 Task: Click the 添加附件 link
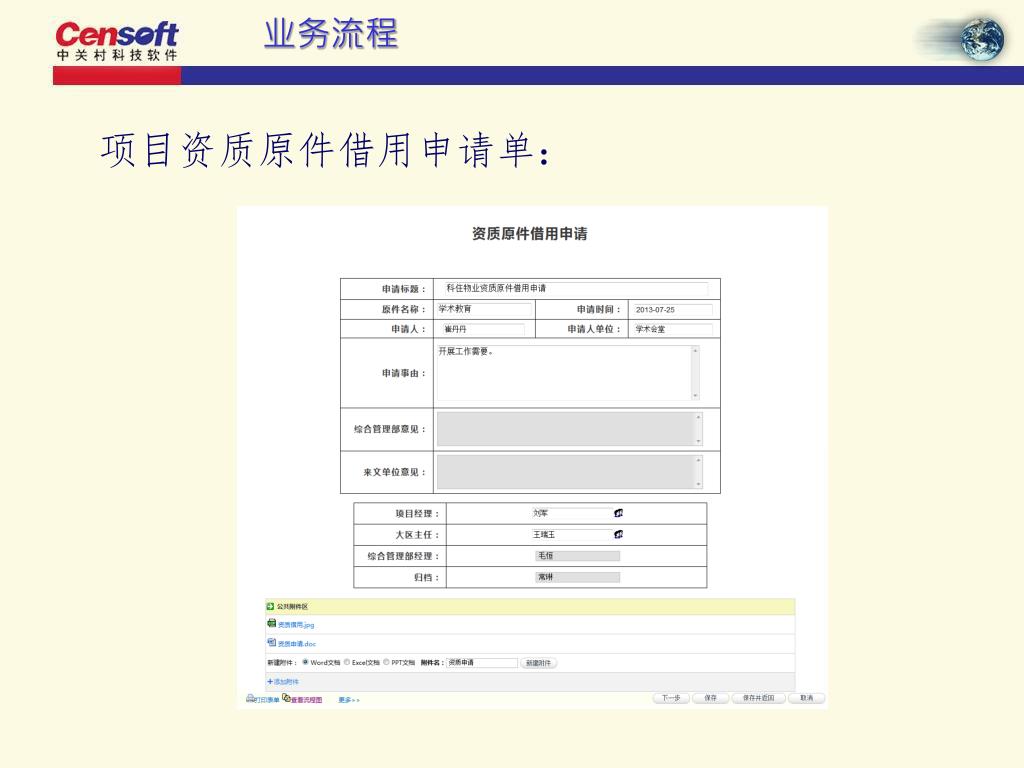(286, 682)
